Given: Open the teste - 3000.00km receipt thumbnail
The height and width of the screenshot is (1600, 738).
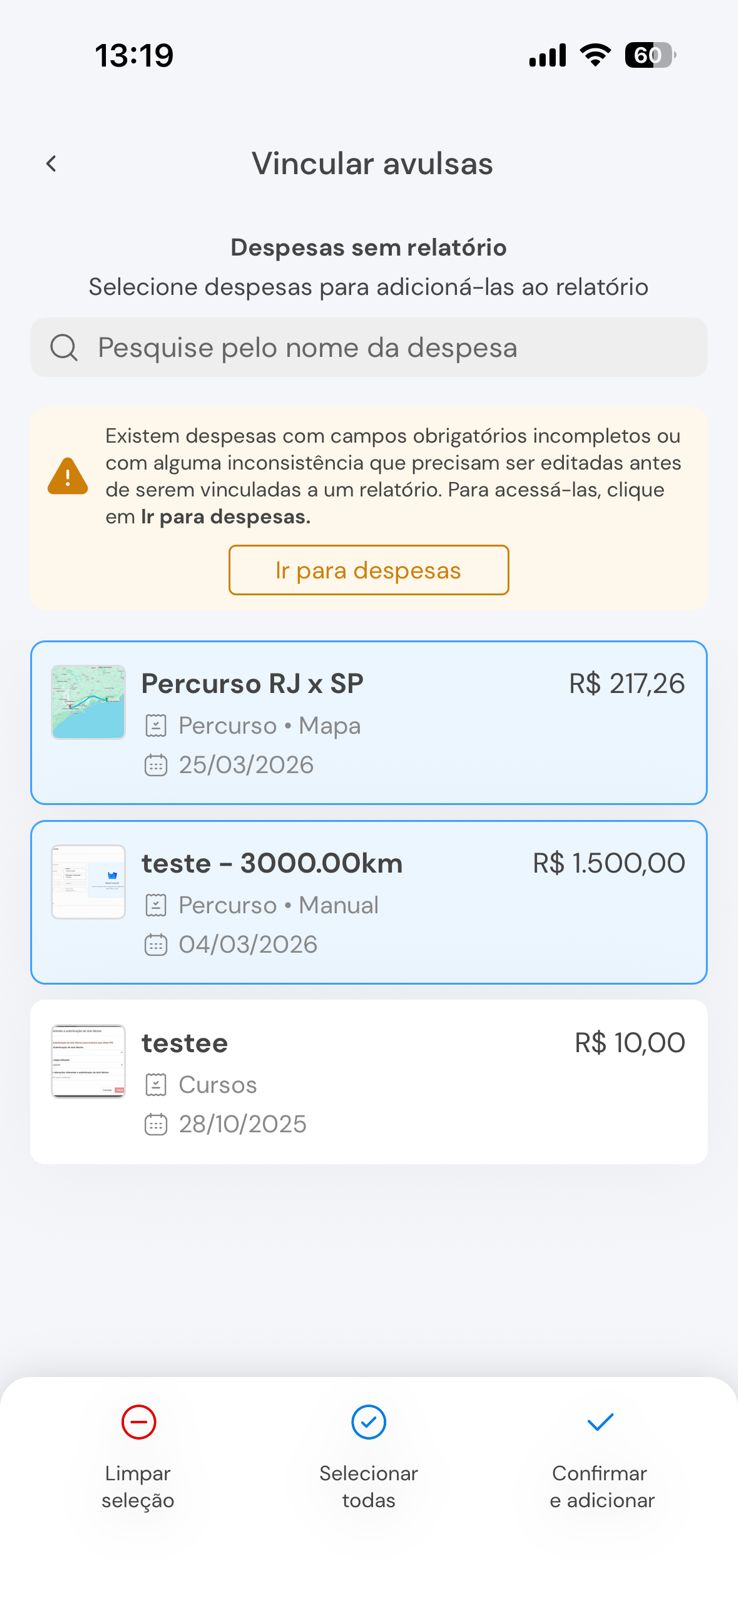Looking at the screenshot, I should (x=88, y=882).
